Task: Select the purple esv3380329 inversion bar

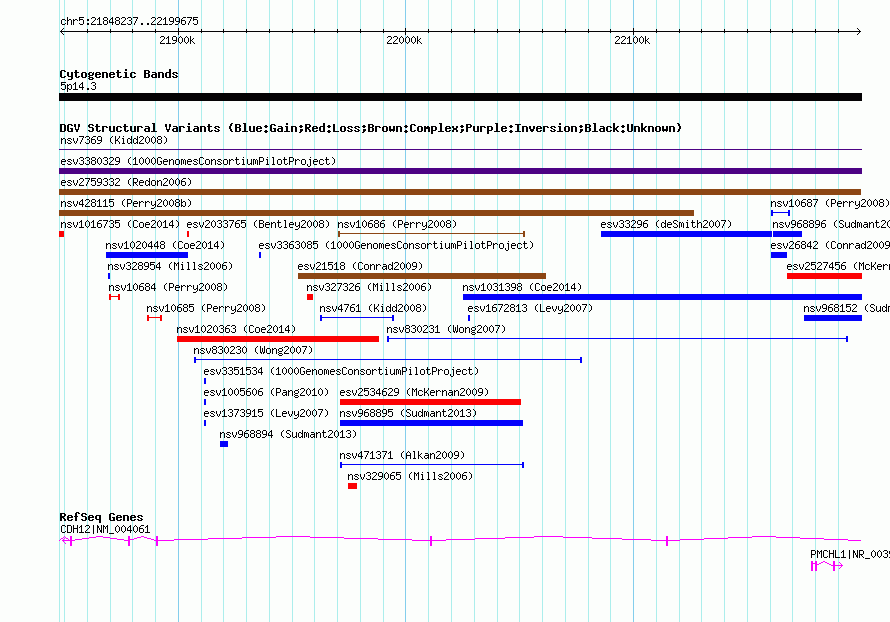Action: tap(460, 171)
